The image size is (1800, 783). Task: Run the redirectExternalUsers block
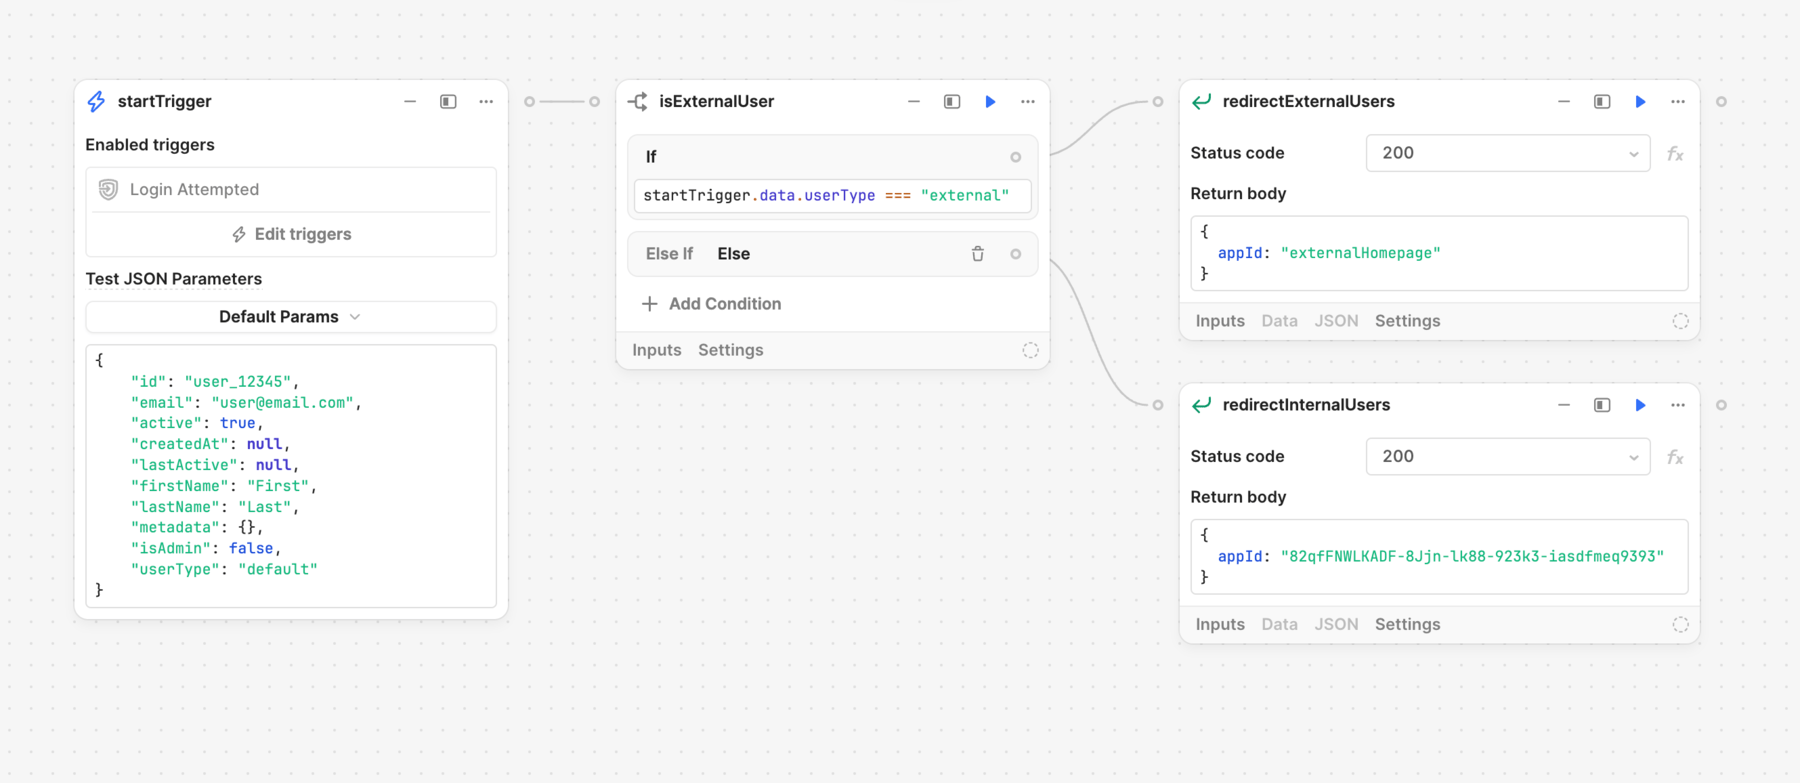1640,101
